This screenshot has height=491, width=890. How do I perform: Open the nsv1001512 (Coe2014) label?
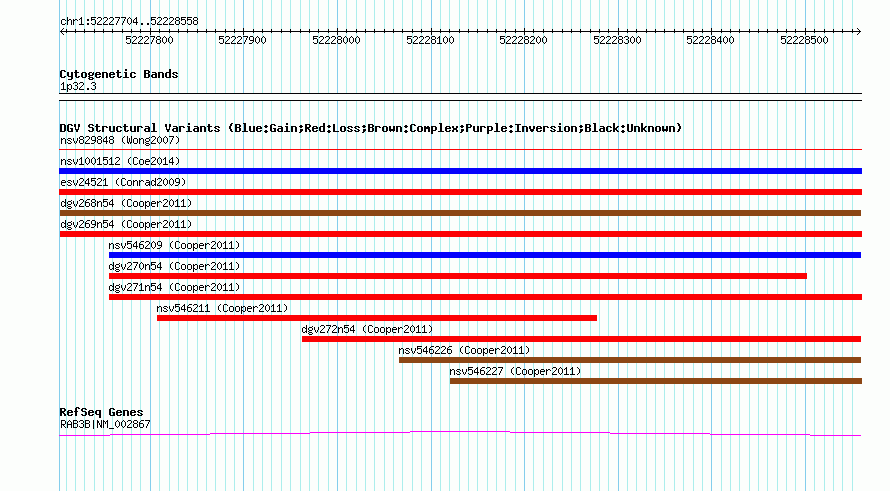[x=120, y=161]
